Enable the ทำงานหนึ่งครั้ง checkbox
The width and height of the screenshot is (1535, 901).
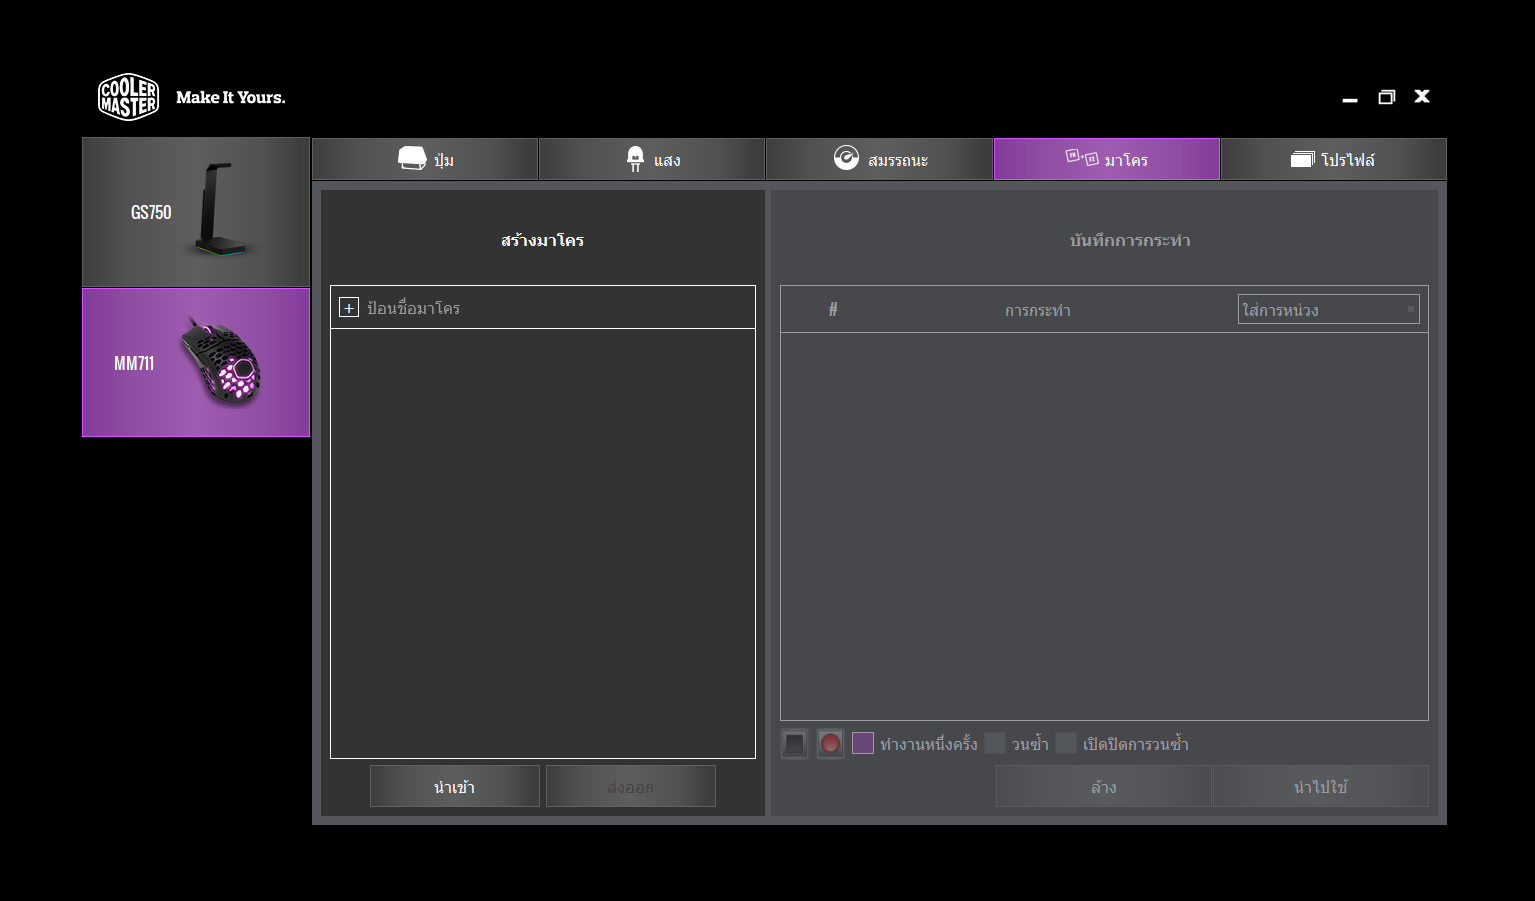tap(863, 743)
